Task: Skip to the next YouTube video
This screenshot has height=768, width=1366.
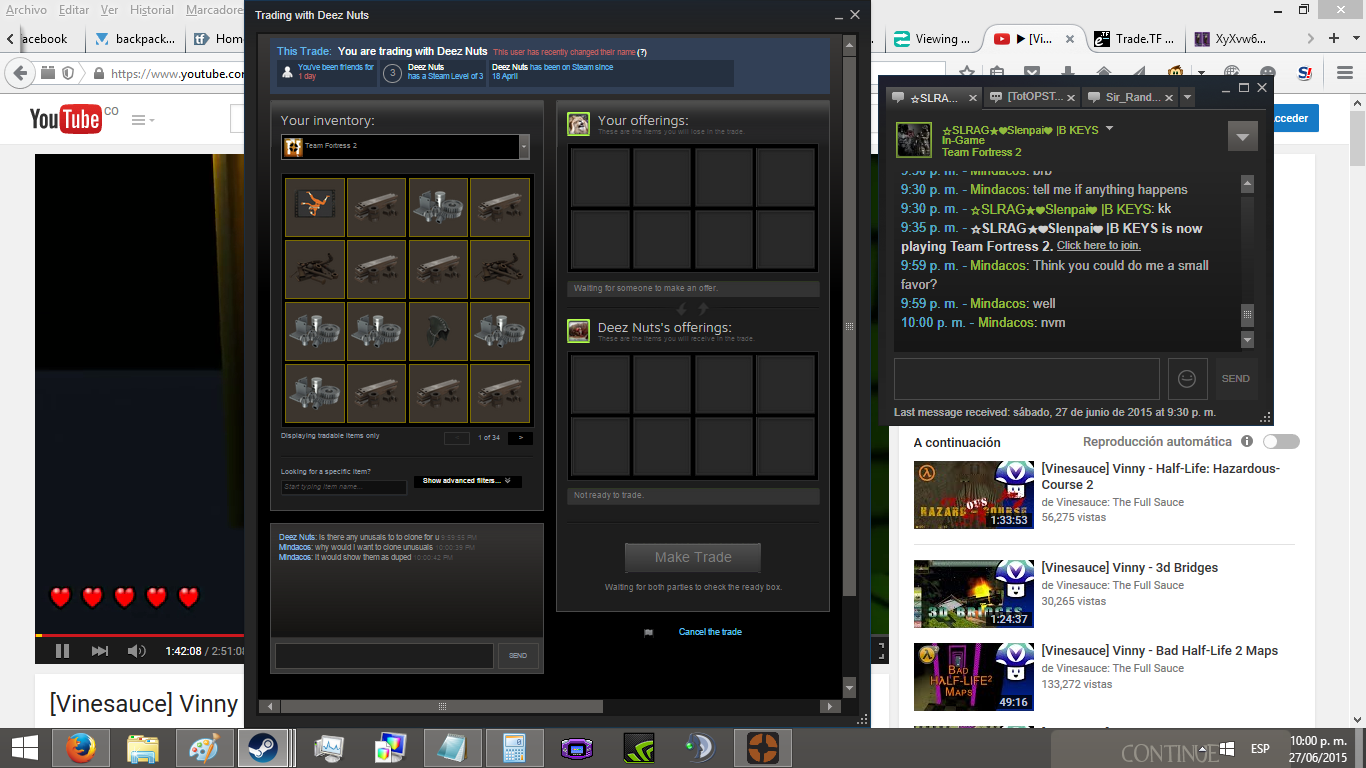Action: [100, 651]
